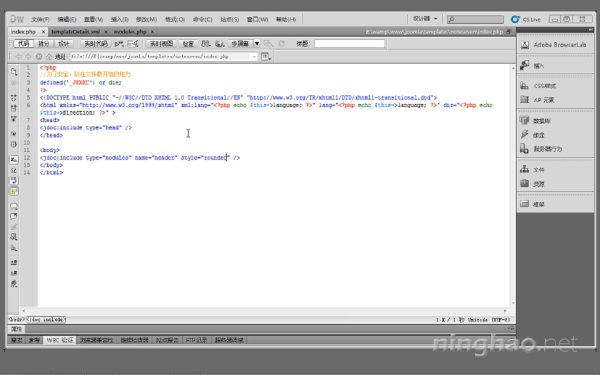The width and height of the screenshot is (600, 375).
Task: Toggle the 实时代码 Live Code button
Action: (x=96, y=44)
